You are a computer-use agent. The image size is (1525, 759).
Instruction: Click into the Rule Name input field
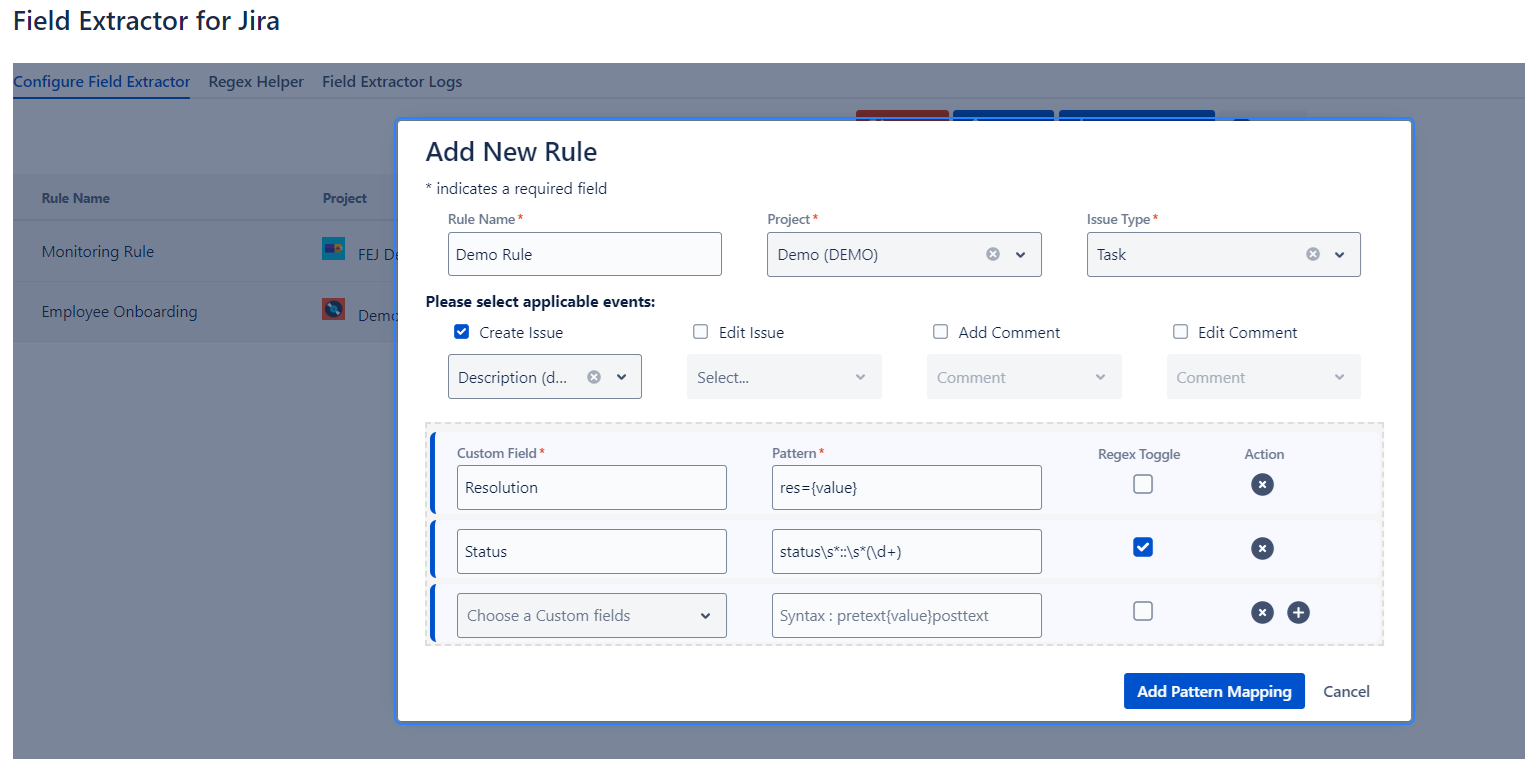click(585, 254)
